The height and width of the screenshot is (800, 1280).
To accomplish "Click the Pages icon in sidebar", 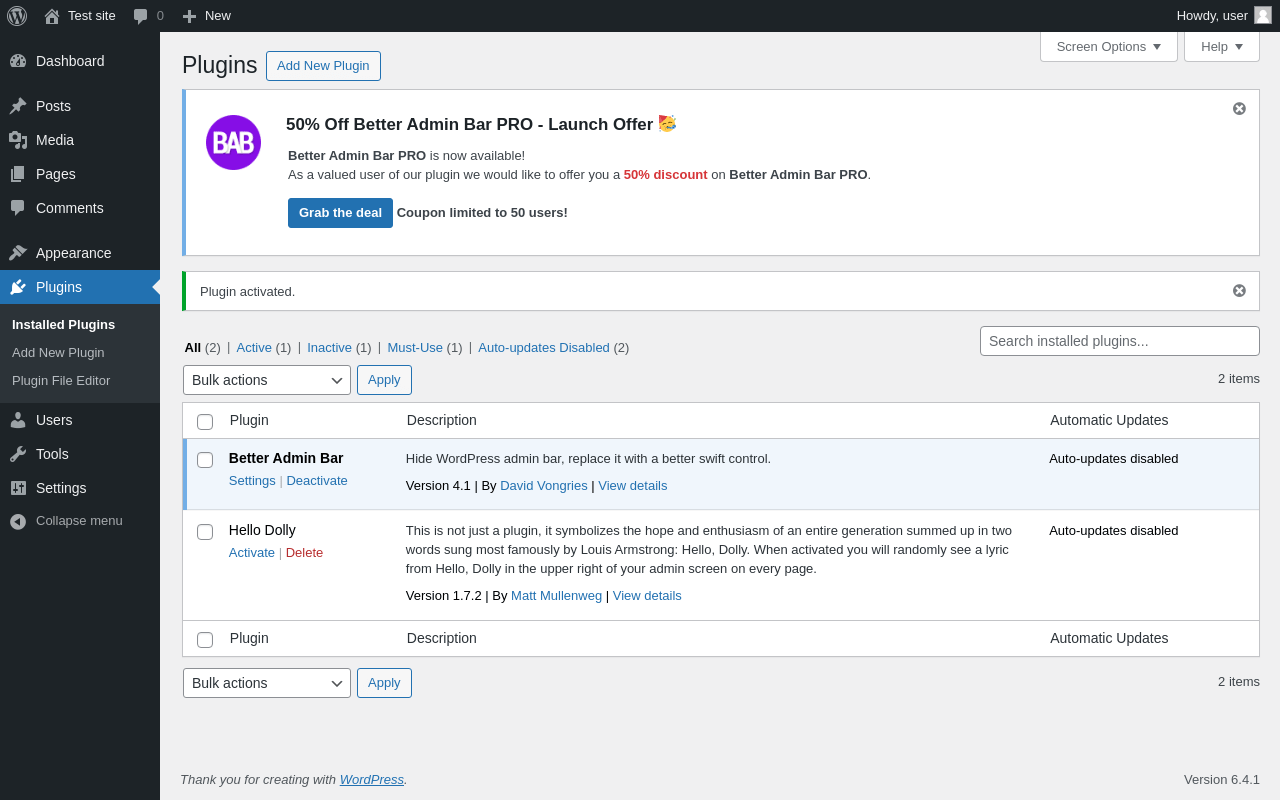I will (x=18, y=174).
